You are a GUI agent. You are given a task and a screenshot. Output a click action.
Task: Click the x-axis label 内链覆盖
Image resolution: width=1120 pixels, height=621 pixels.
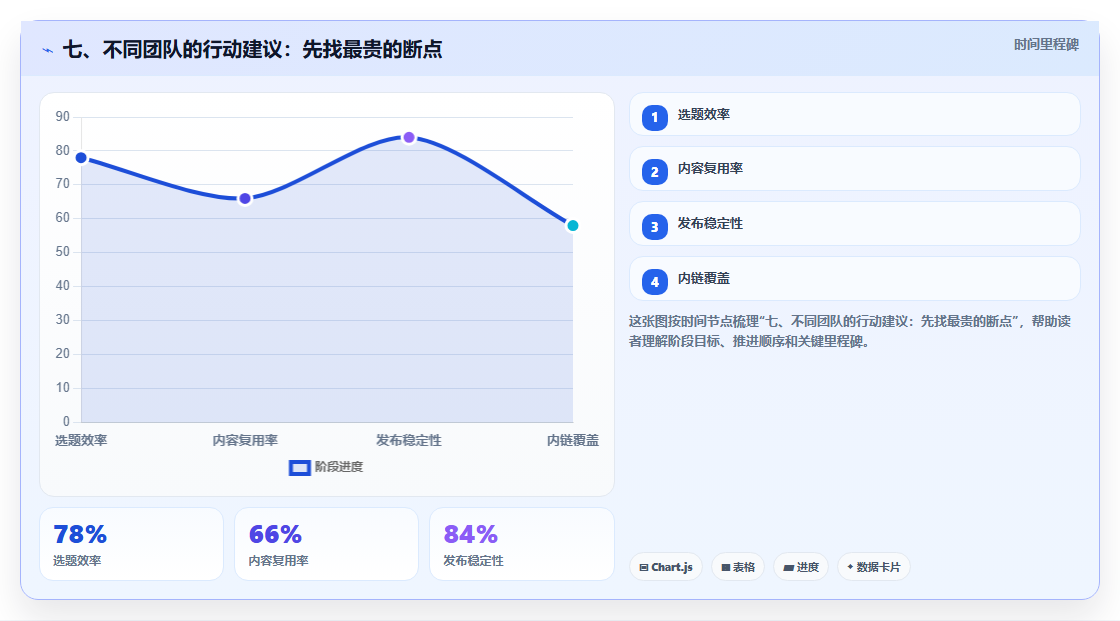click(573, 441)
